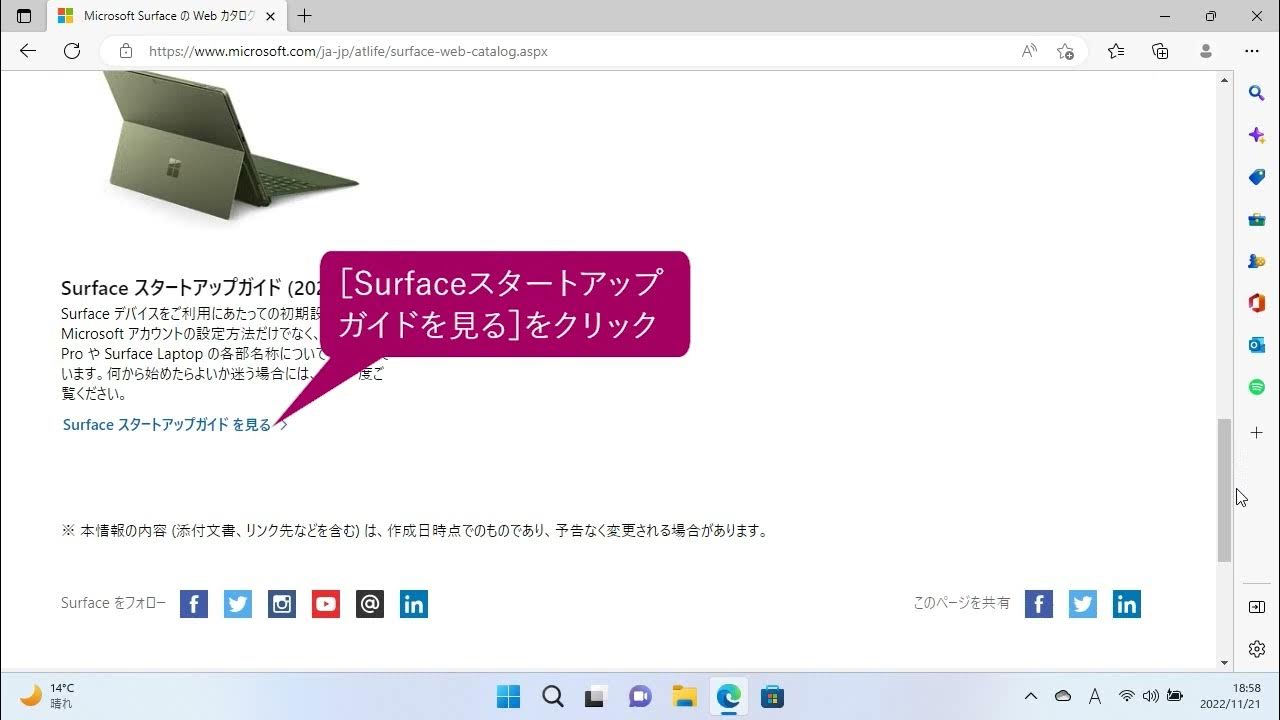Open Microsoft Store from the taskbar

772,696
